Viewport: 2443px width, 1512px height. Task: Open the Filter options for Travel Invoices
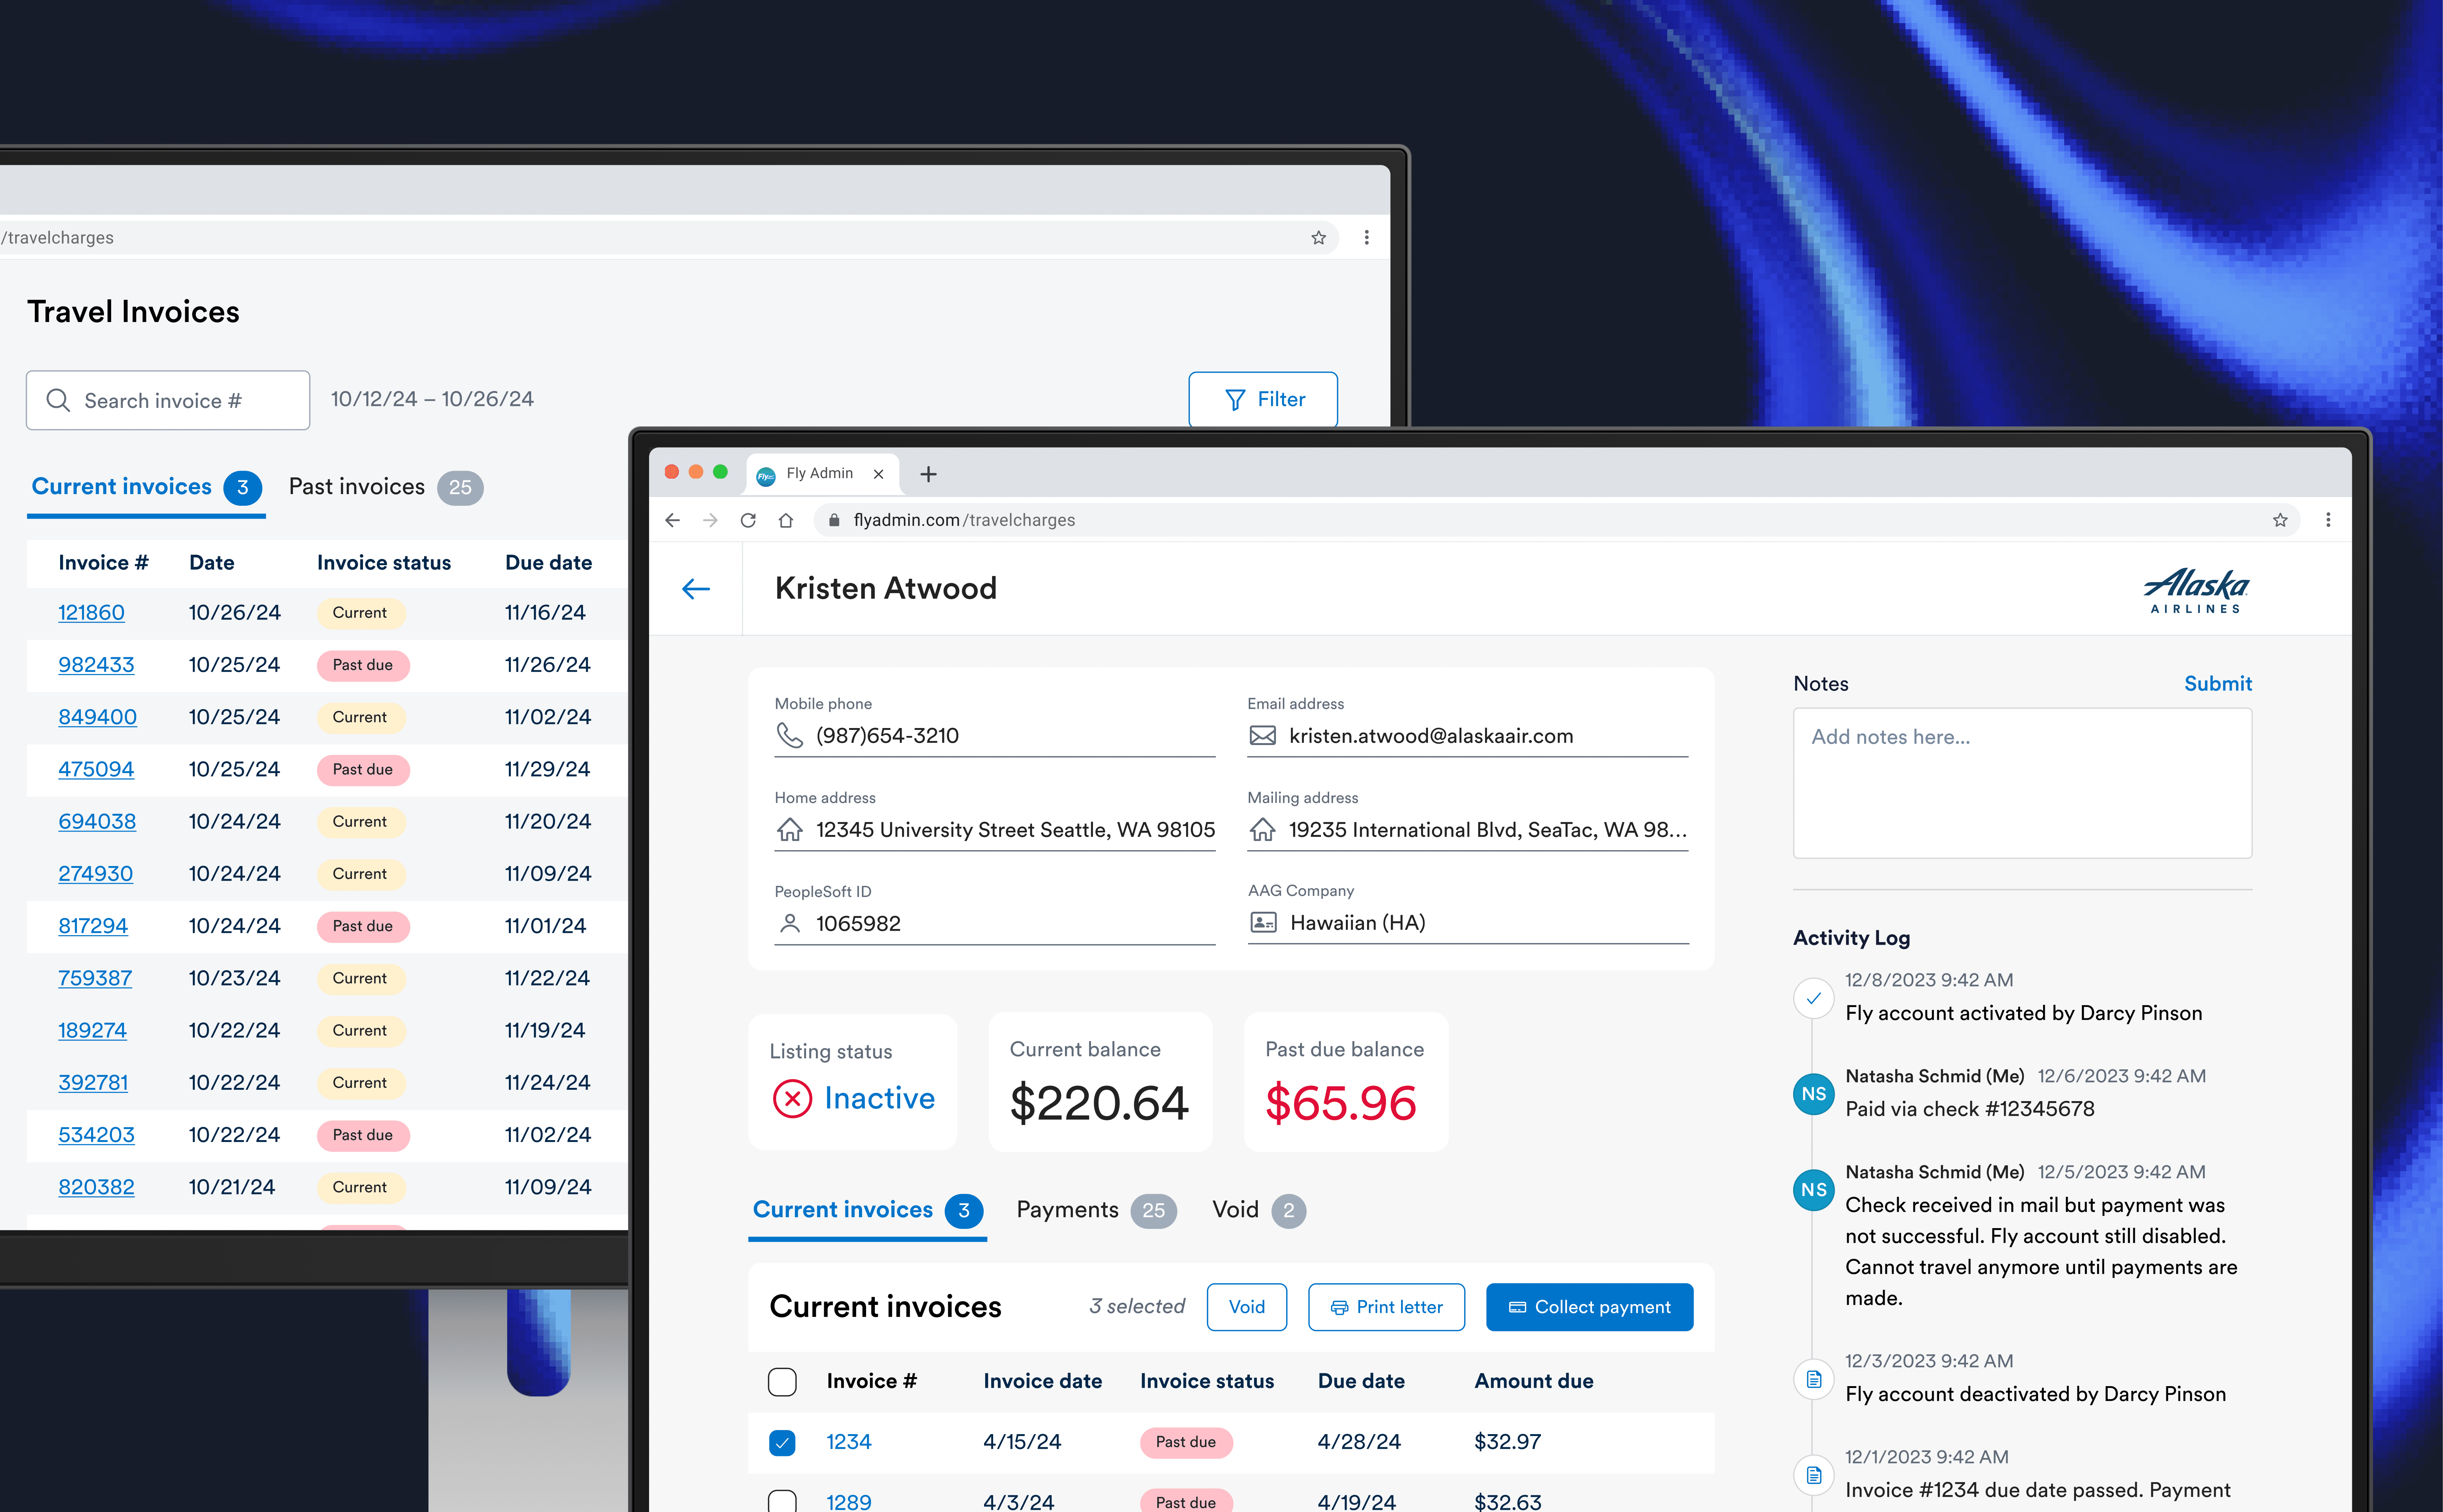point(1263,400)
